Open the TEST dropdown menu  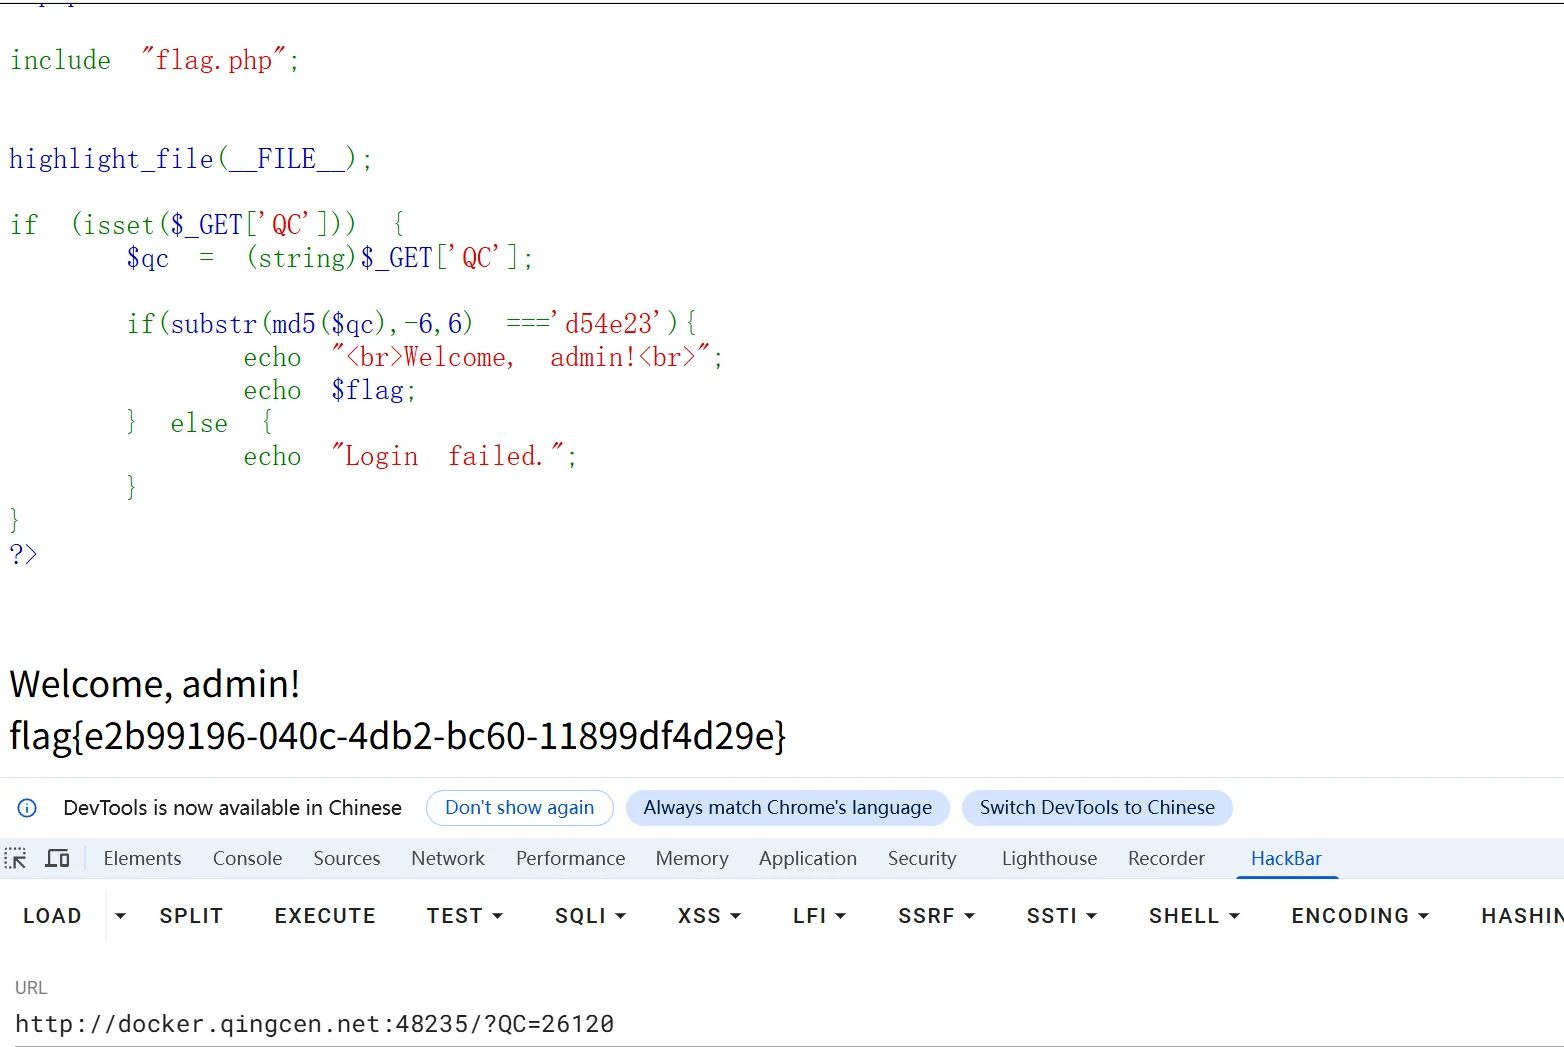pyautogui.click(x=464, y=916)
